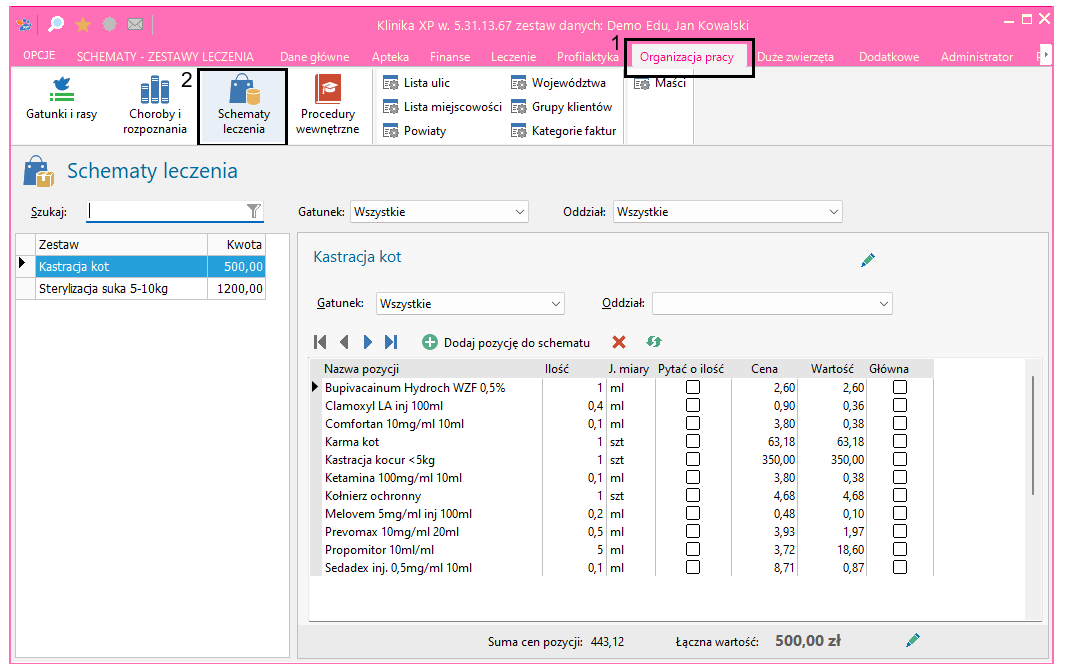Screen dimensions: 1065x672
Task: Select the Prevomax 10mg/ml 20ml row
Action: [x=621, y=531]
